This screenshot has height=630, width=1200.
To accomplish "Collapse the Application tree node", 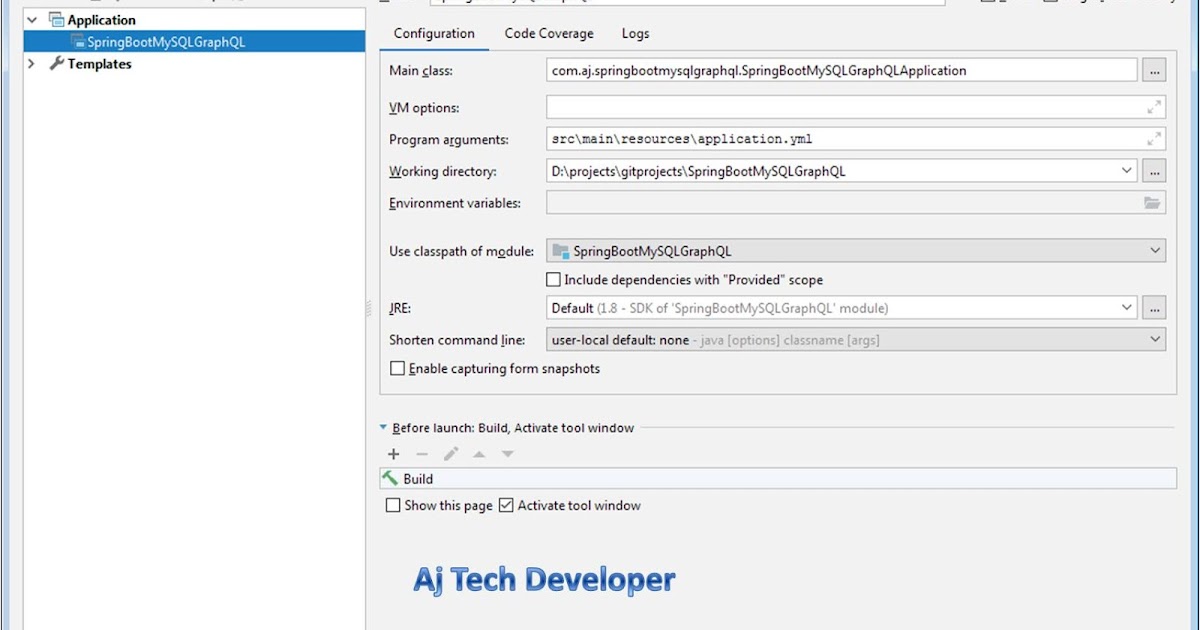I will pyautogui.click(x=32, y=19).
